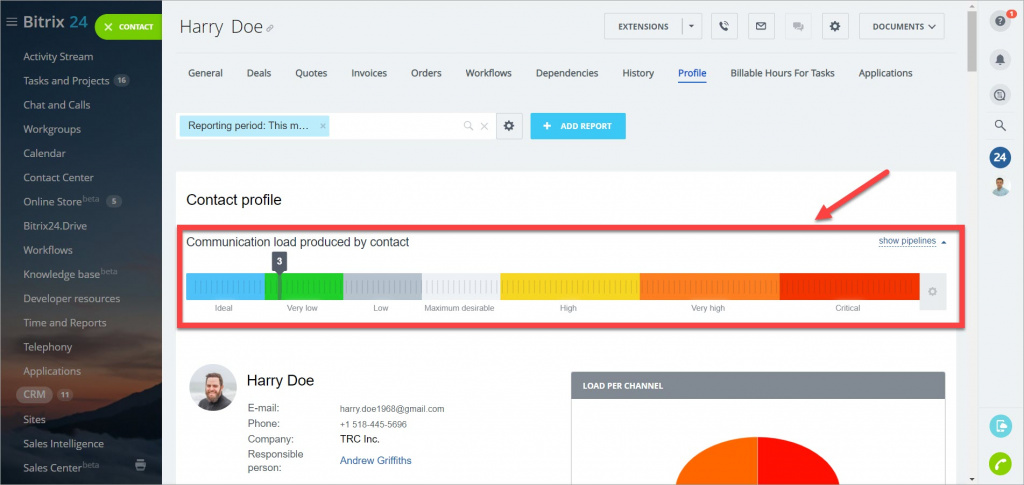Click the ADD REPORT button
The height and width of the screenshot is (485, 1024).
(578, 126)
